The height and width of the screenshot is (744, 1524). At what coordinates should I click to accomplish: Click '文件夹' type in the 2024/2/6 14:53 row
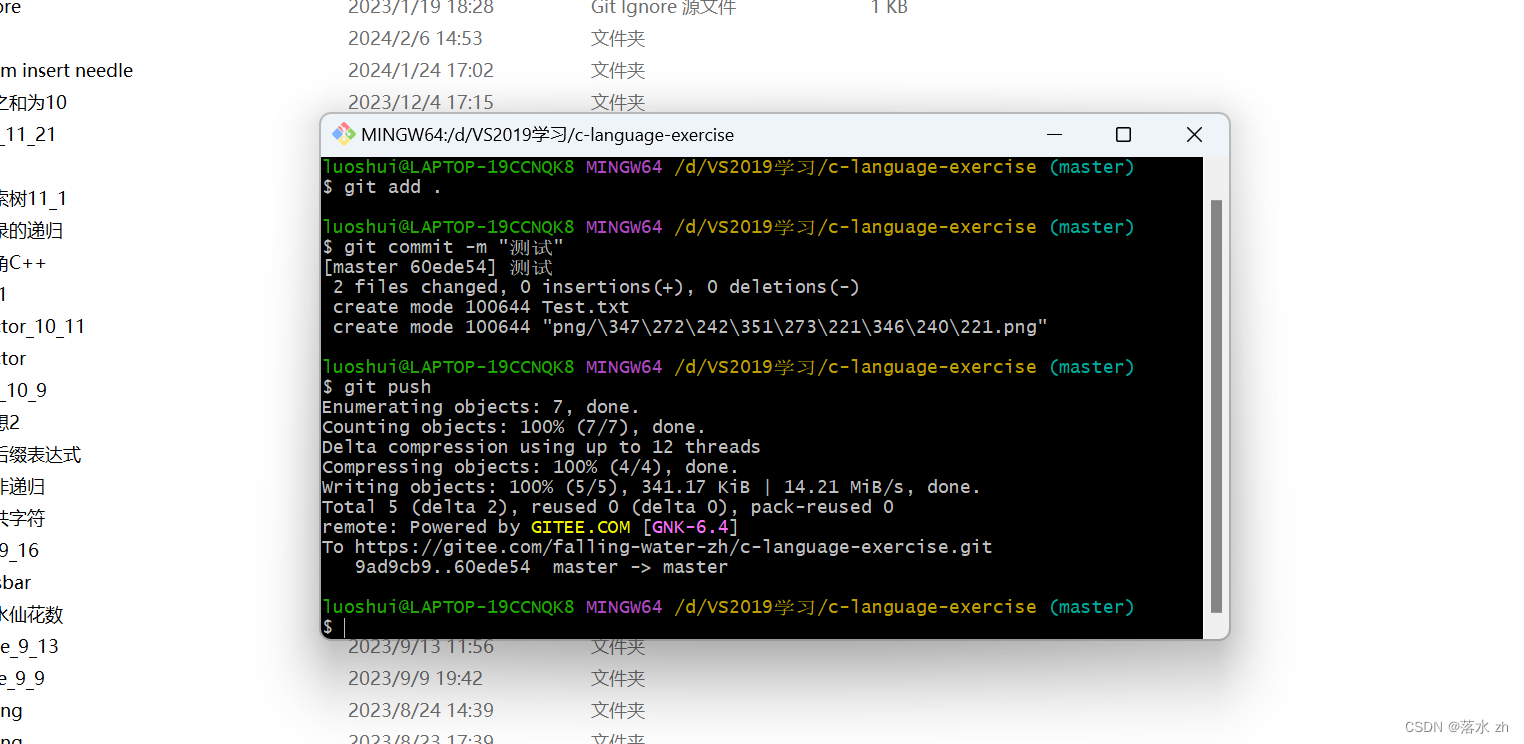tap(618, 38)
